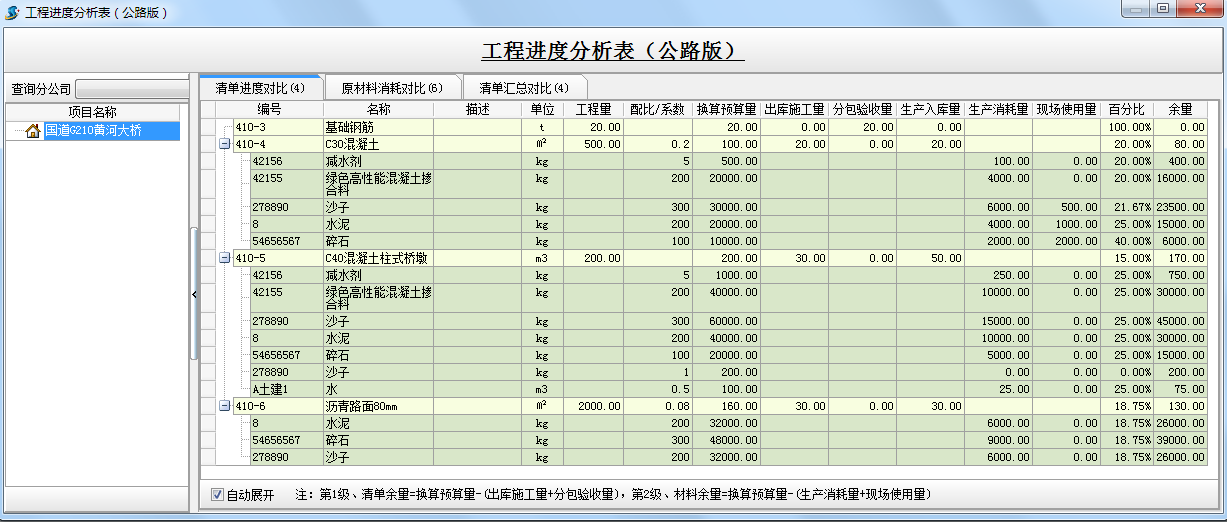
Task: Collapse the 410-6 沥青路面80mm row
Action: pos(225,407)
